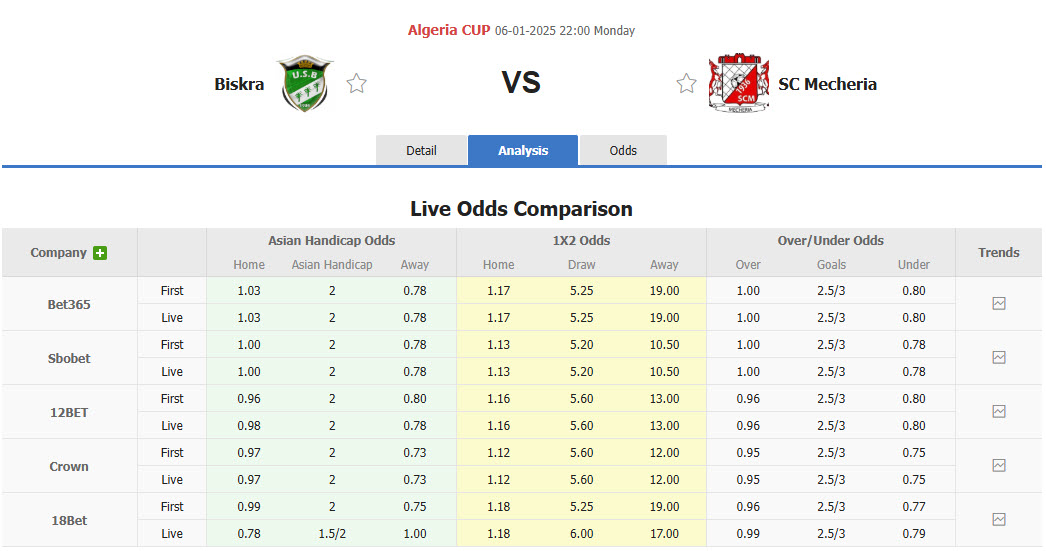Viewport: 1046px width, 551px height.
Task: Click the SC Mecheria team crest
Action: [x=738, y=84]
